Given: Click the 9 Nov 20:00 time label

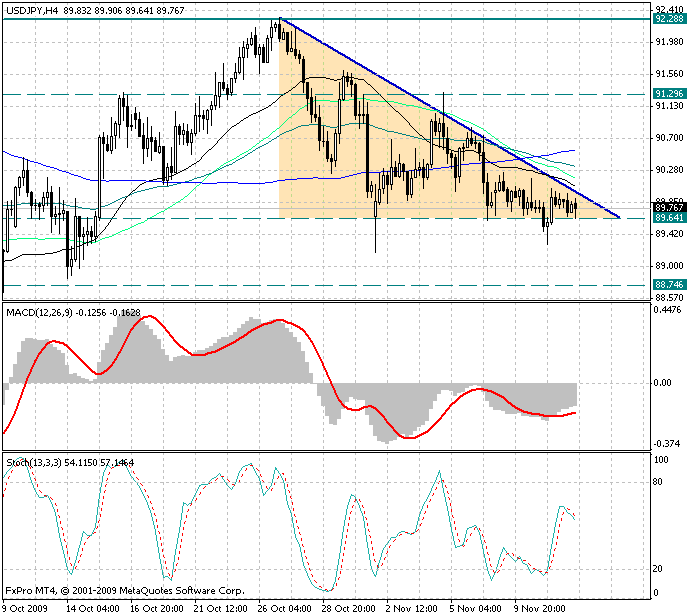Looking at the screenshot, I should click(x=539, y=609).
